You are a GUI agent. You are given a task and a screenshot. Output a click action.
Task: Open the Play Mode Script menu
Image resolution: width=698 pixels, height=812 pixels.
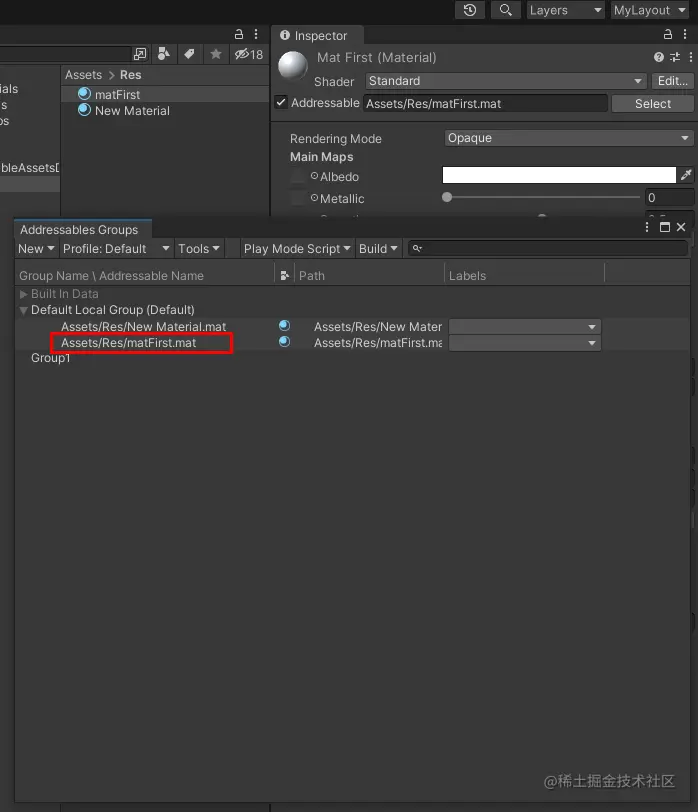pos(297,249)
